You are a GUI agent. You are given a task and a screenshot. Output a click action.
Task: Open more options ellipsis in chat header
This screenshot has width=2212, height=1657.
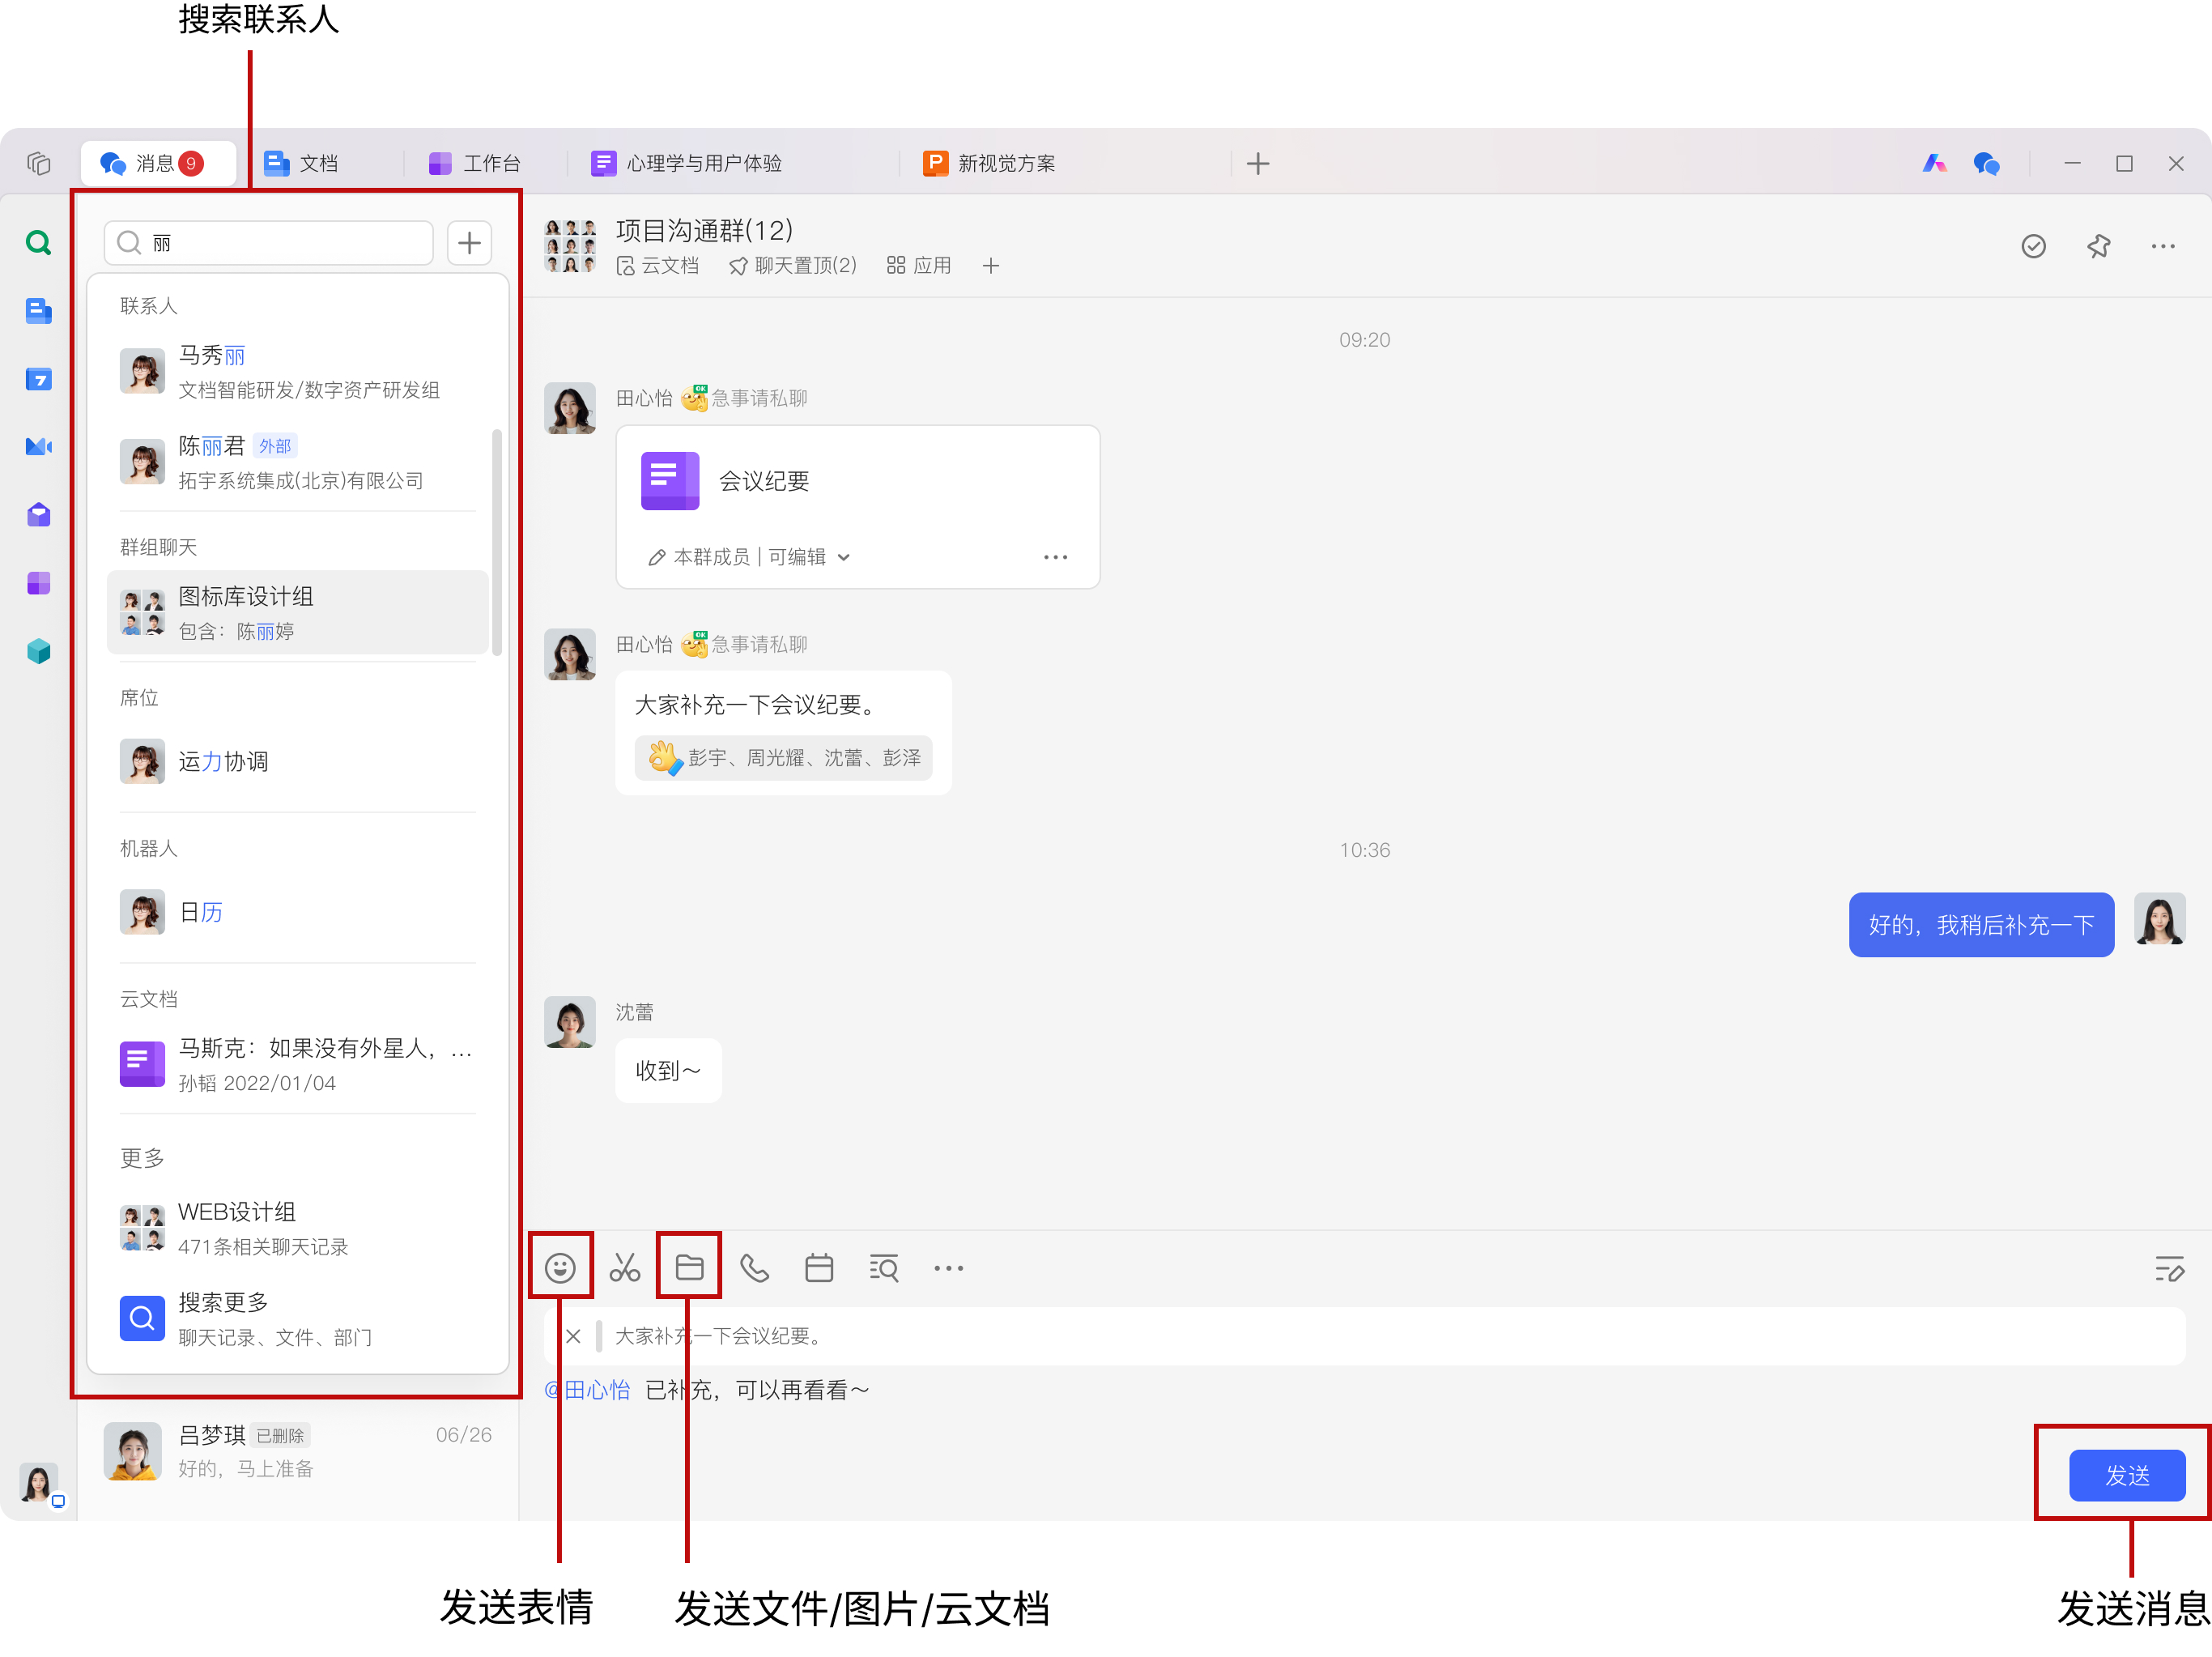pyautogui.click(x=2163, y=246)
